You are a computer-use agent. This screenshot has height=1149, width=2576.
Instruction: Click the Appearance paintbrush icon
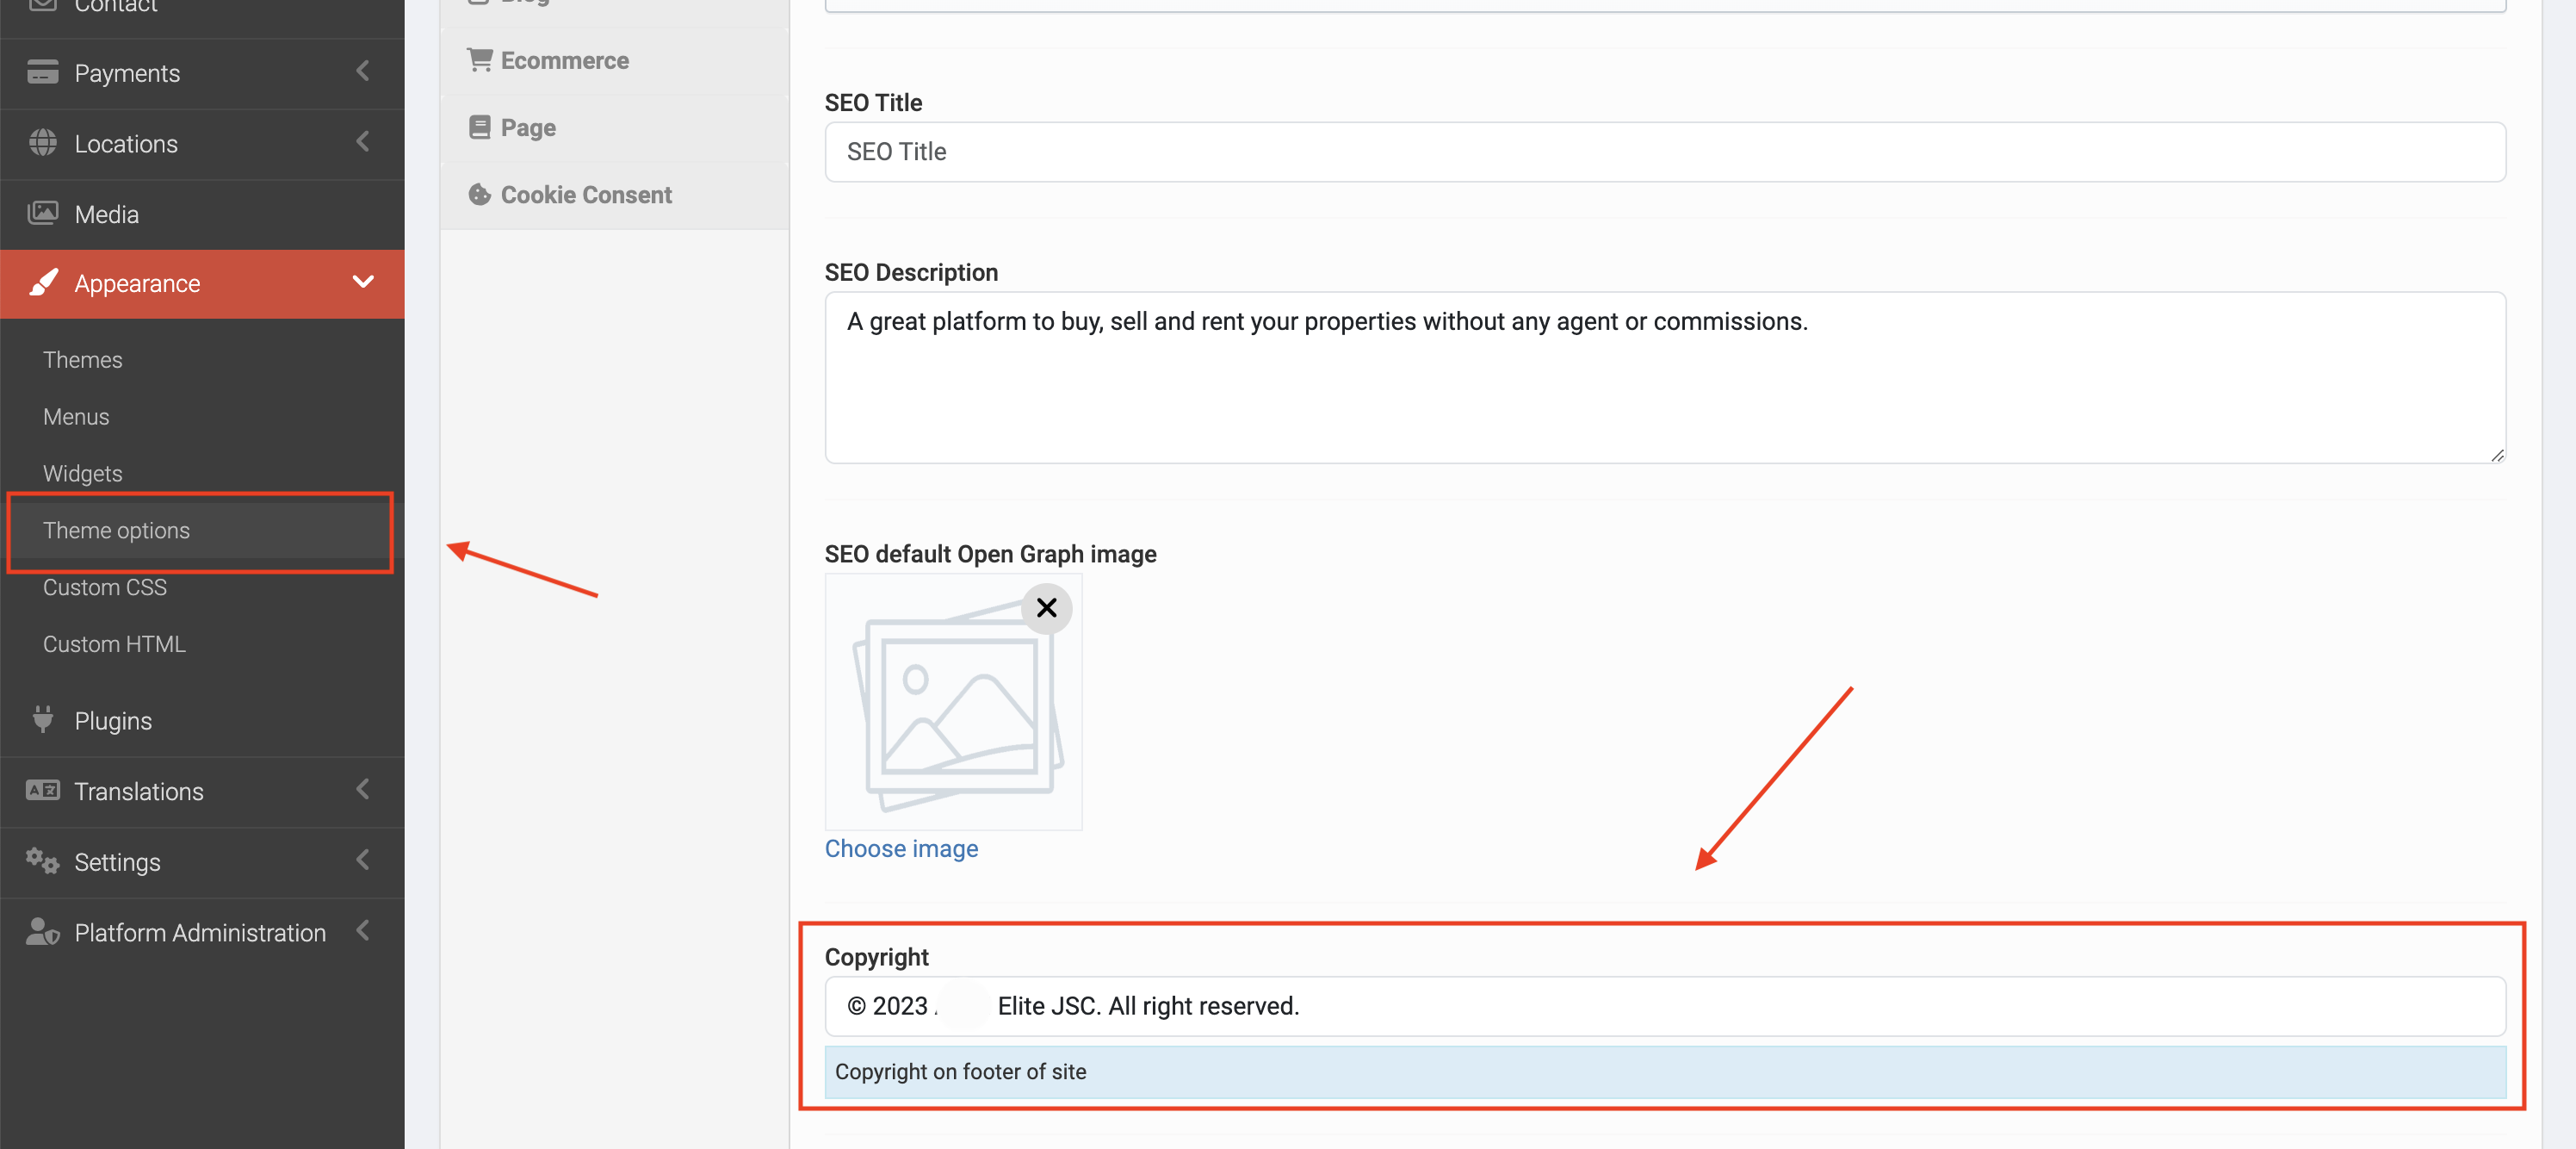coord(42,283)
